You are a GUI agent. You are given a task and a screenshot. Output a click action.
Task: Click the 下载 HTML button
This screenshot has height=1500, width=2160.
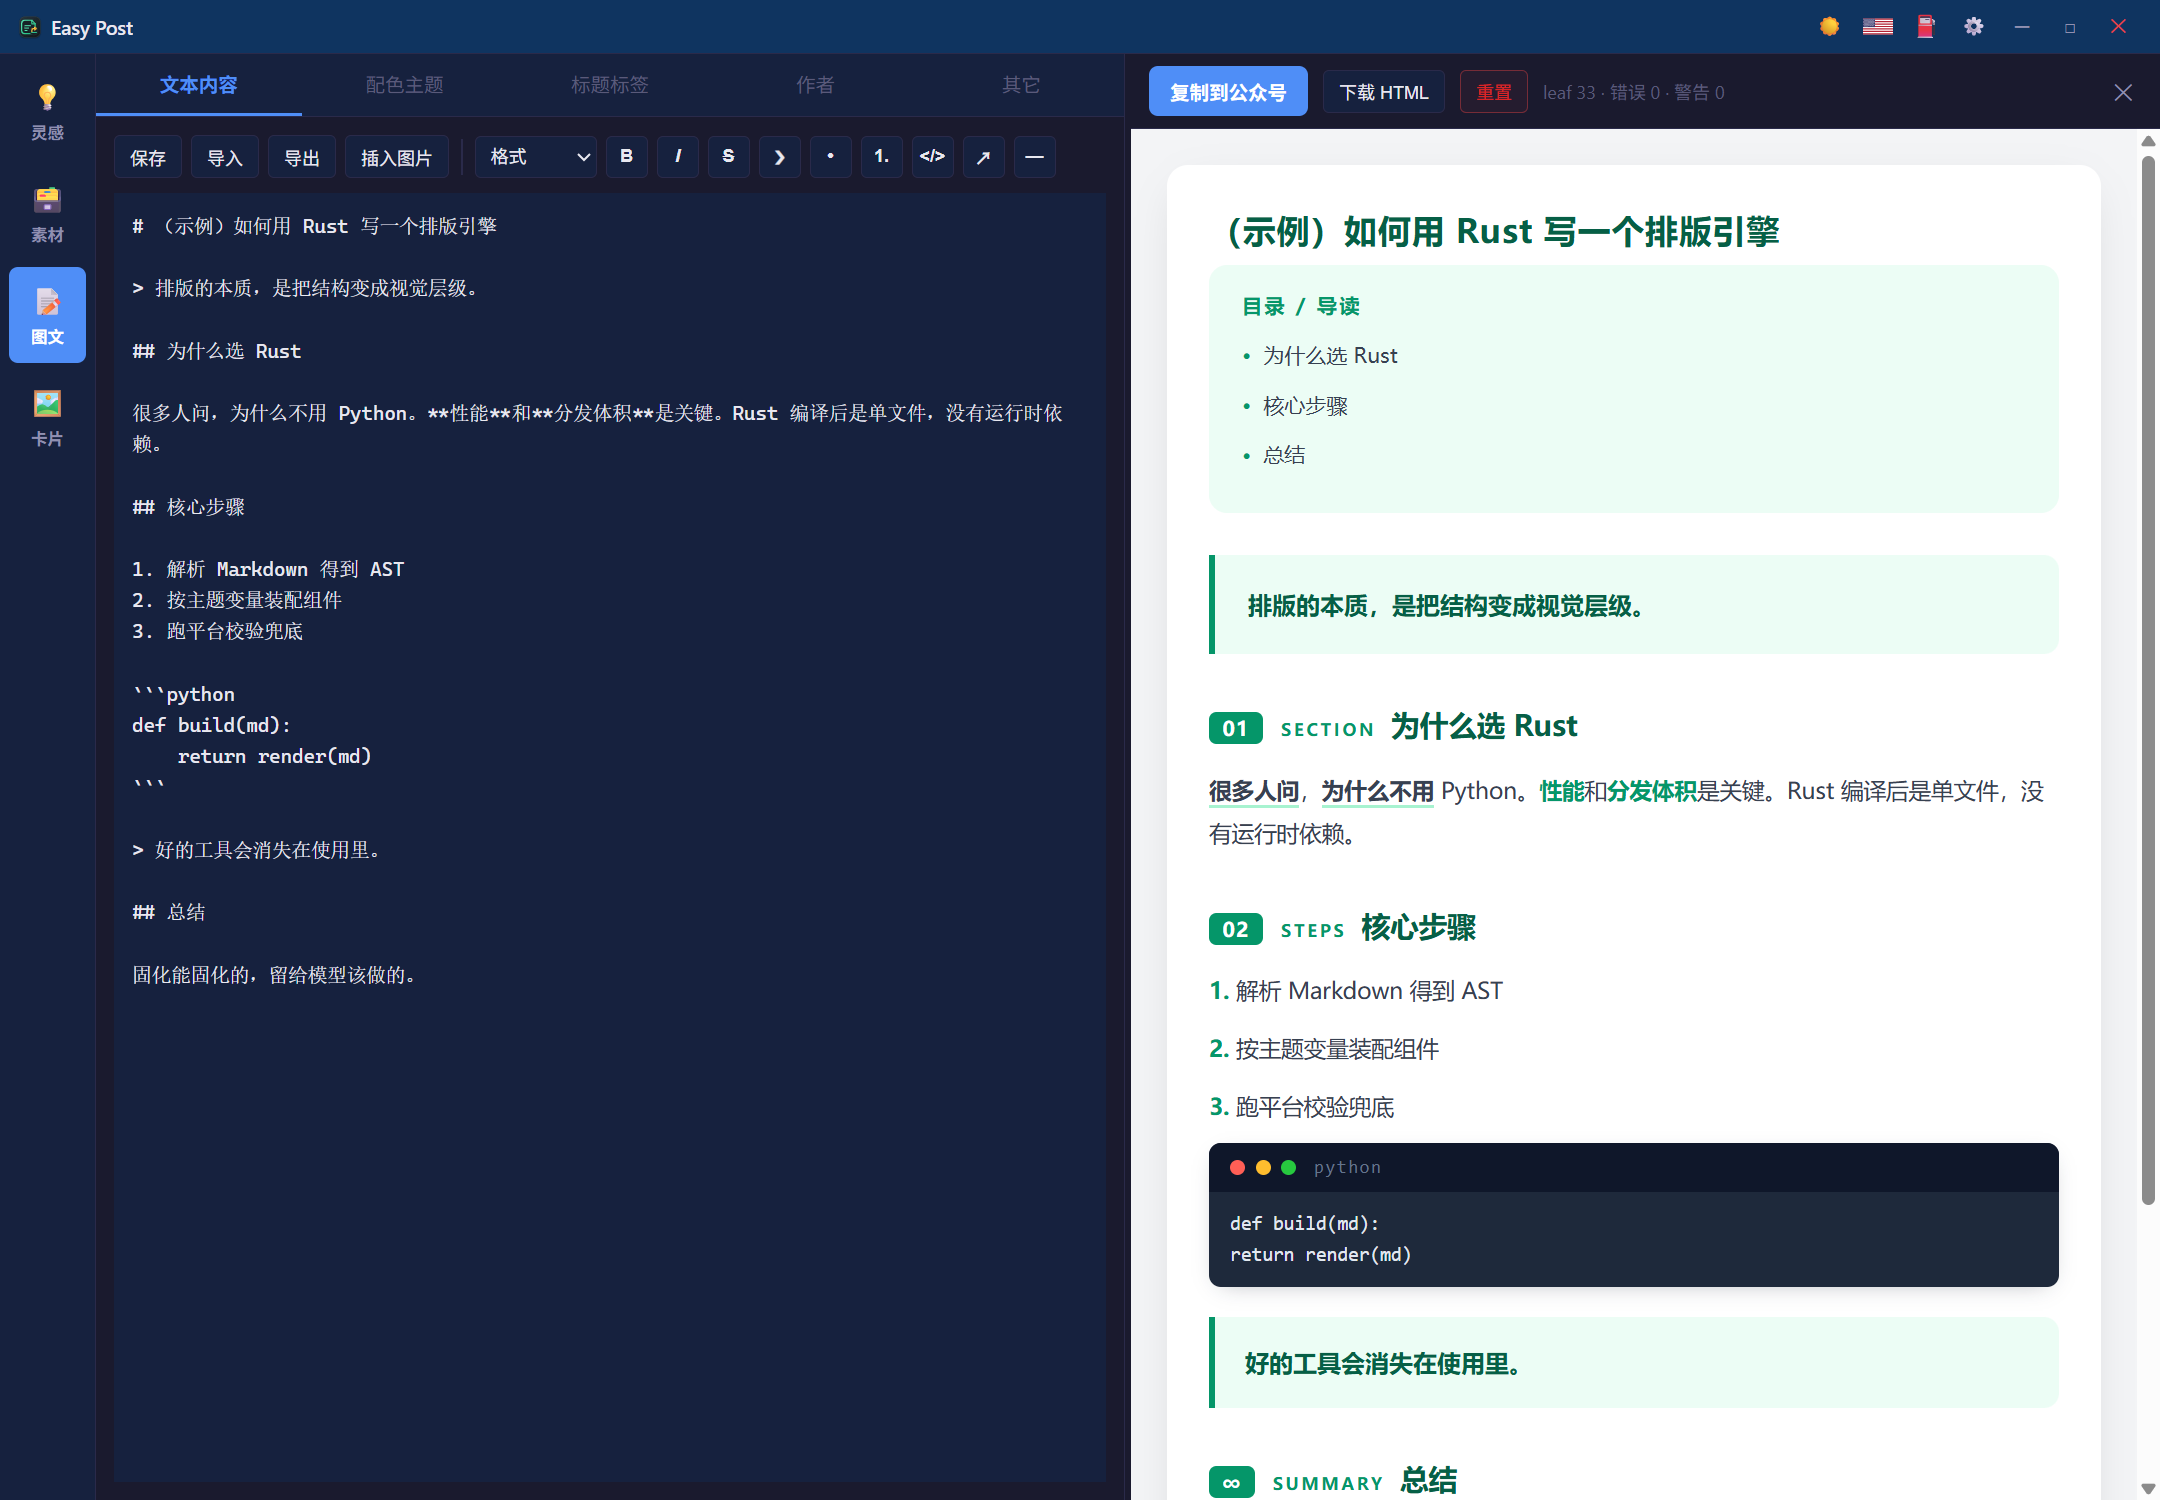(1384, 92)
